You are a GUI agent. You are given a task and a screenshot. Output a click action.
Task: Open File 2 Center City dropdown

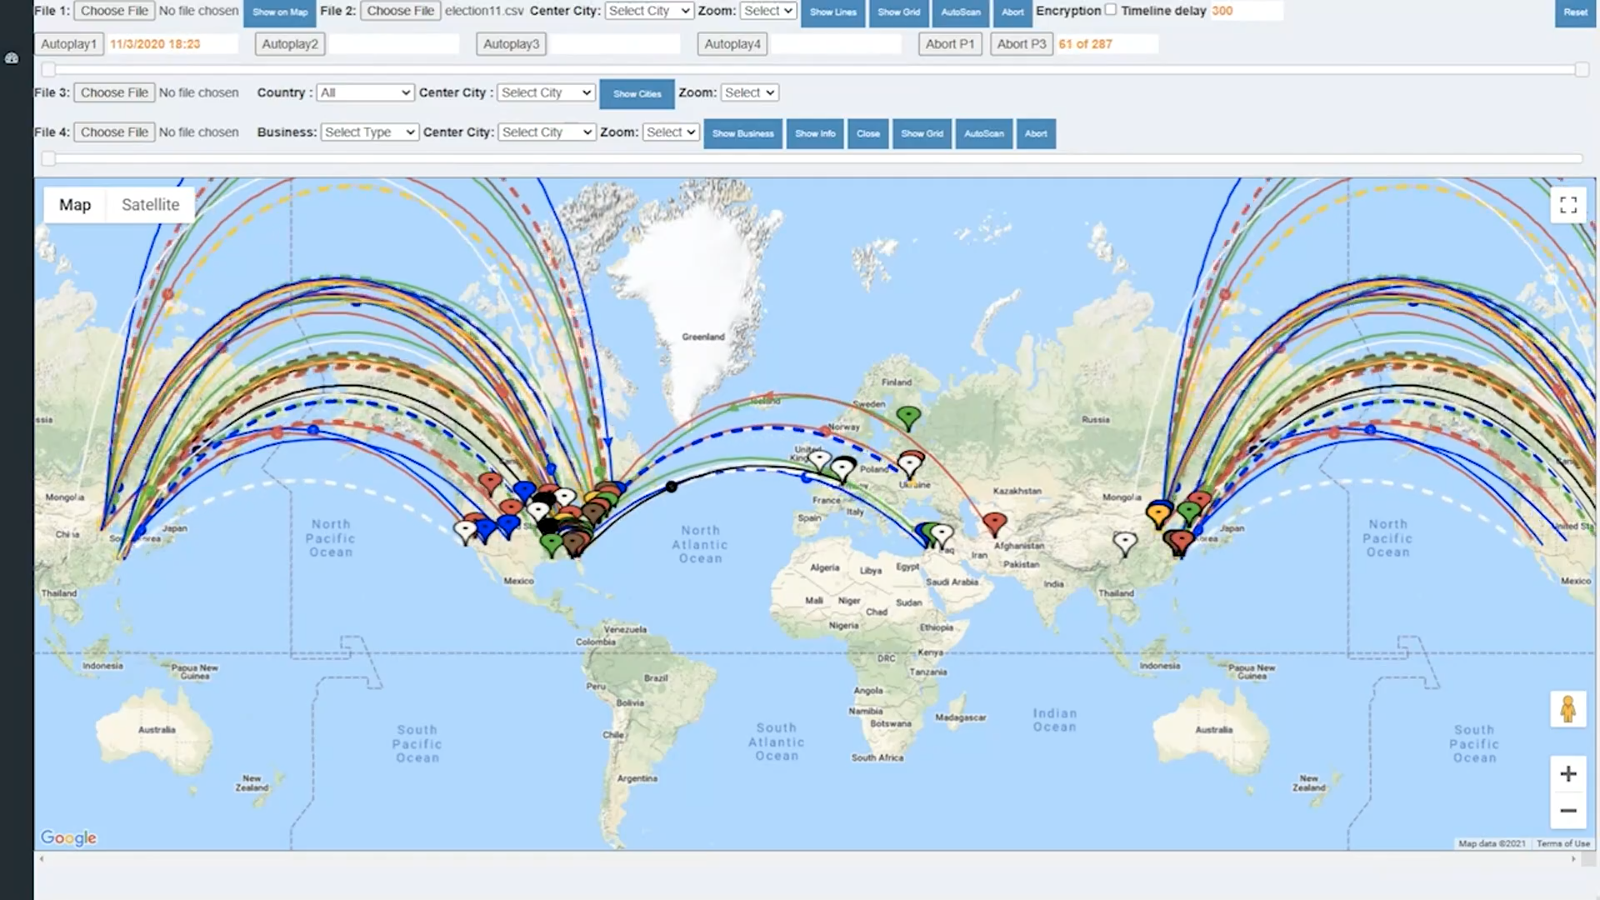click(649, 11)
